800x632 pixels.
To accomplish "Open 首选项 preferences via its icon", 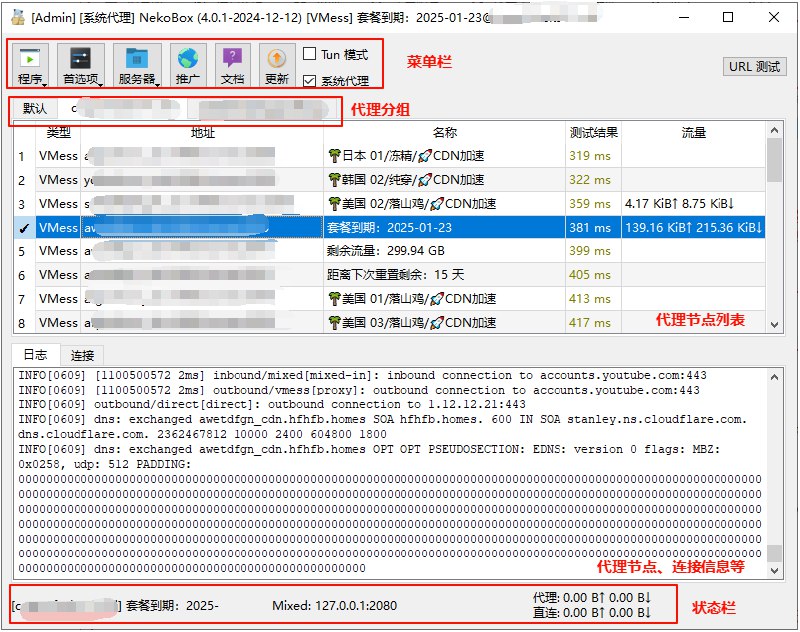I will 79,58.
